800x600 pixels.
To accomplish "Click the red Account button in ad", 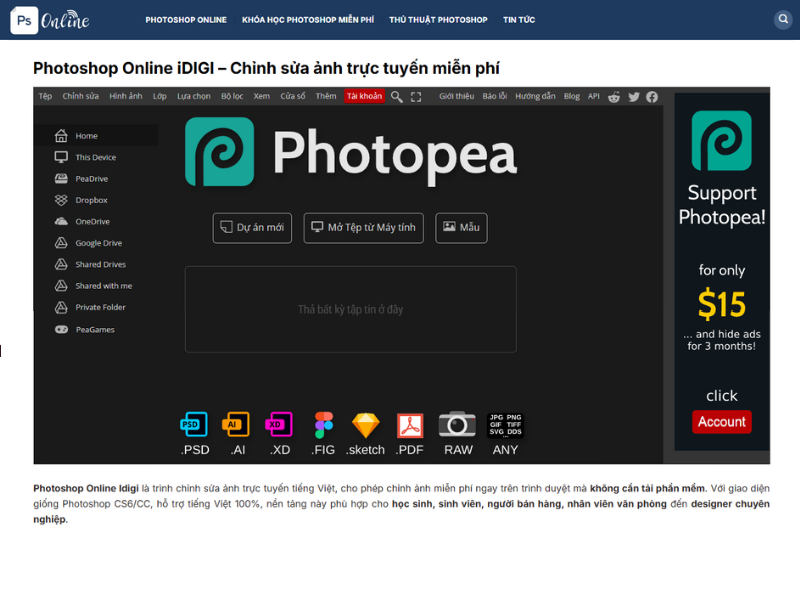I will [x=721, y=422].
